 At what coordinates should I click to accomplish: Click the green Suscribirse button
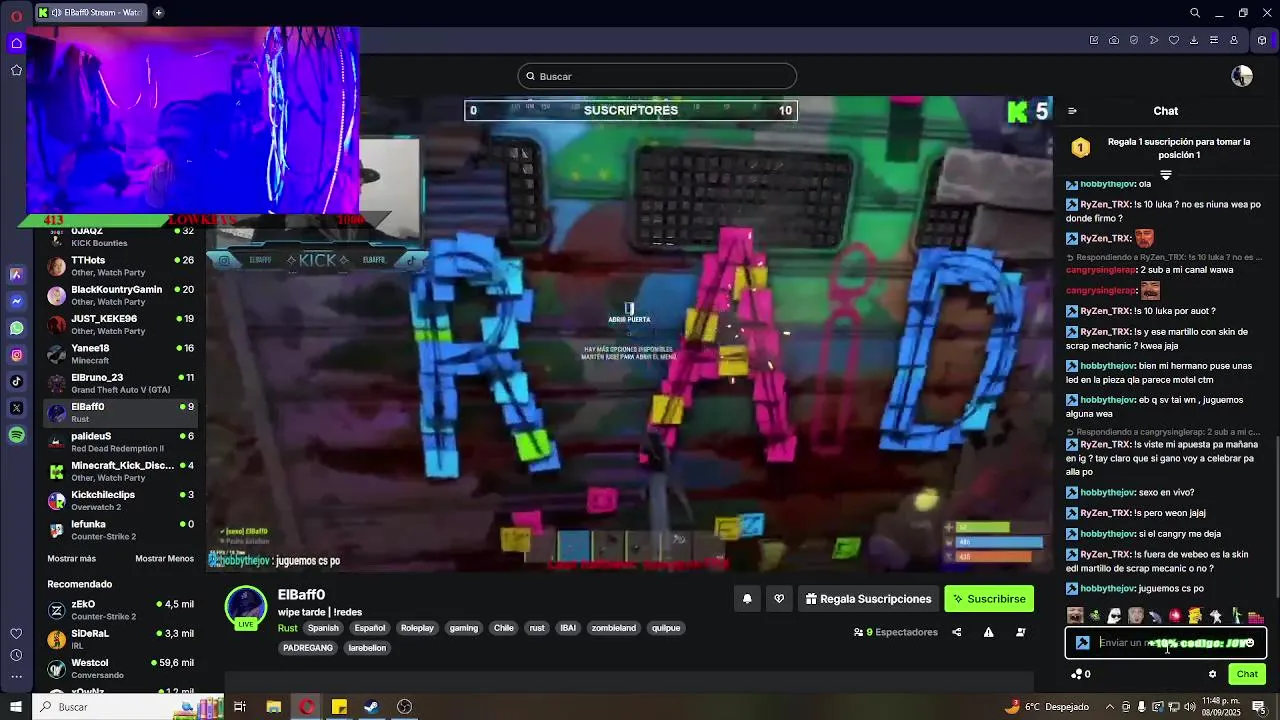989,599
